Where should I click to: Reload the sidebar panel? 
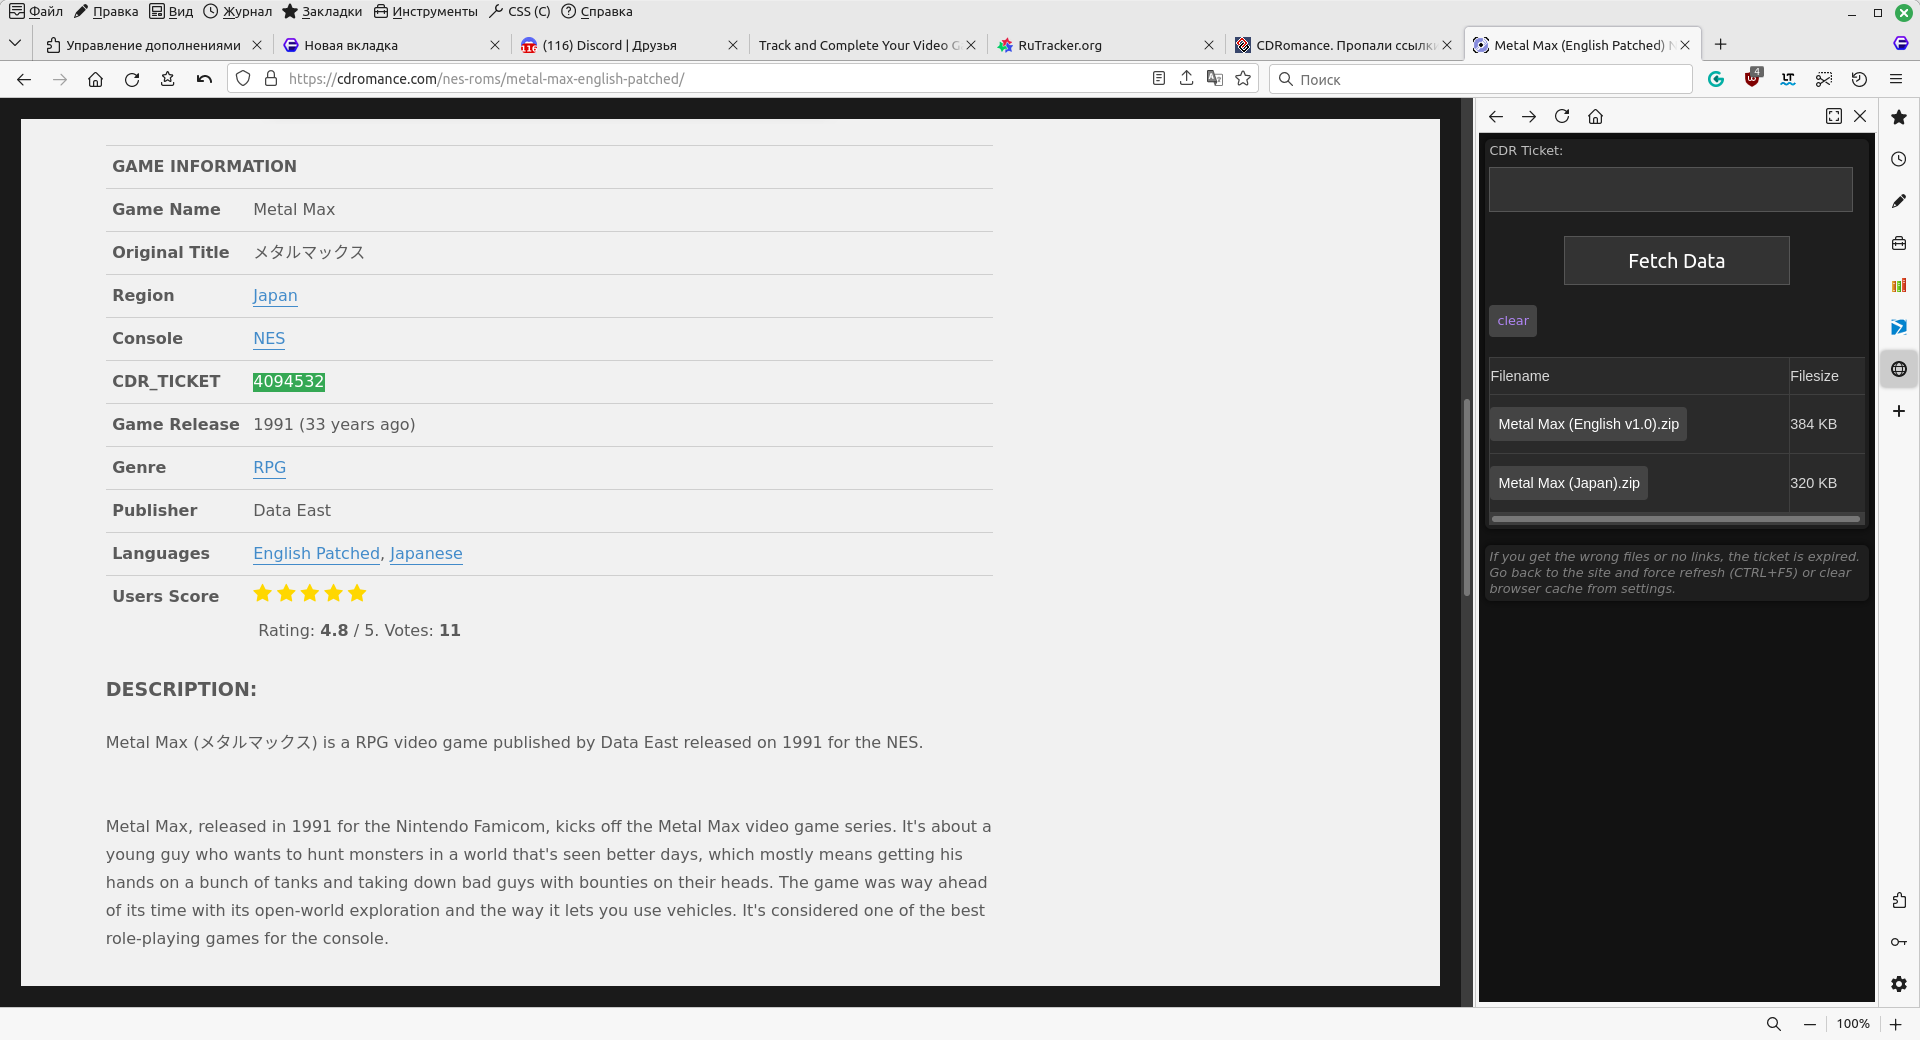[x=1562, y=116]
